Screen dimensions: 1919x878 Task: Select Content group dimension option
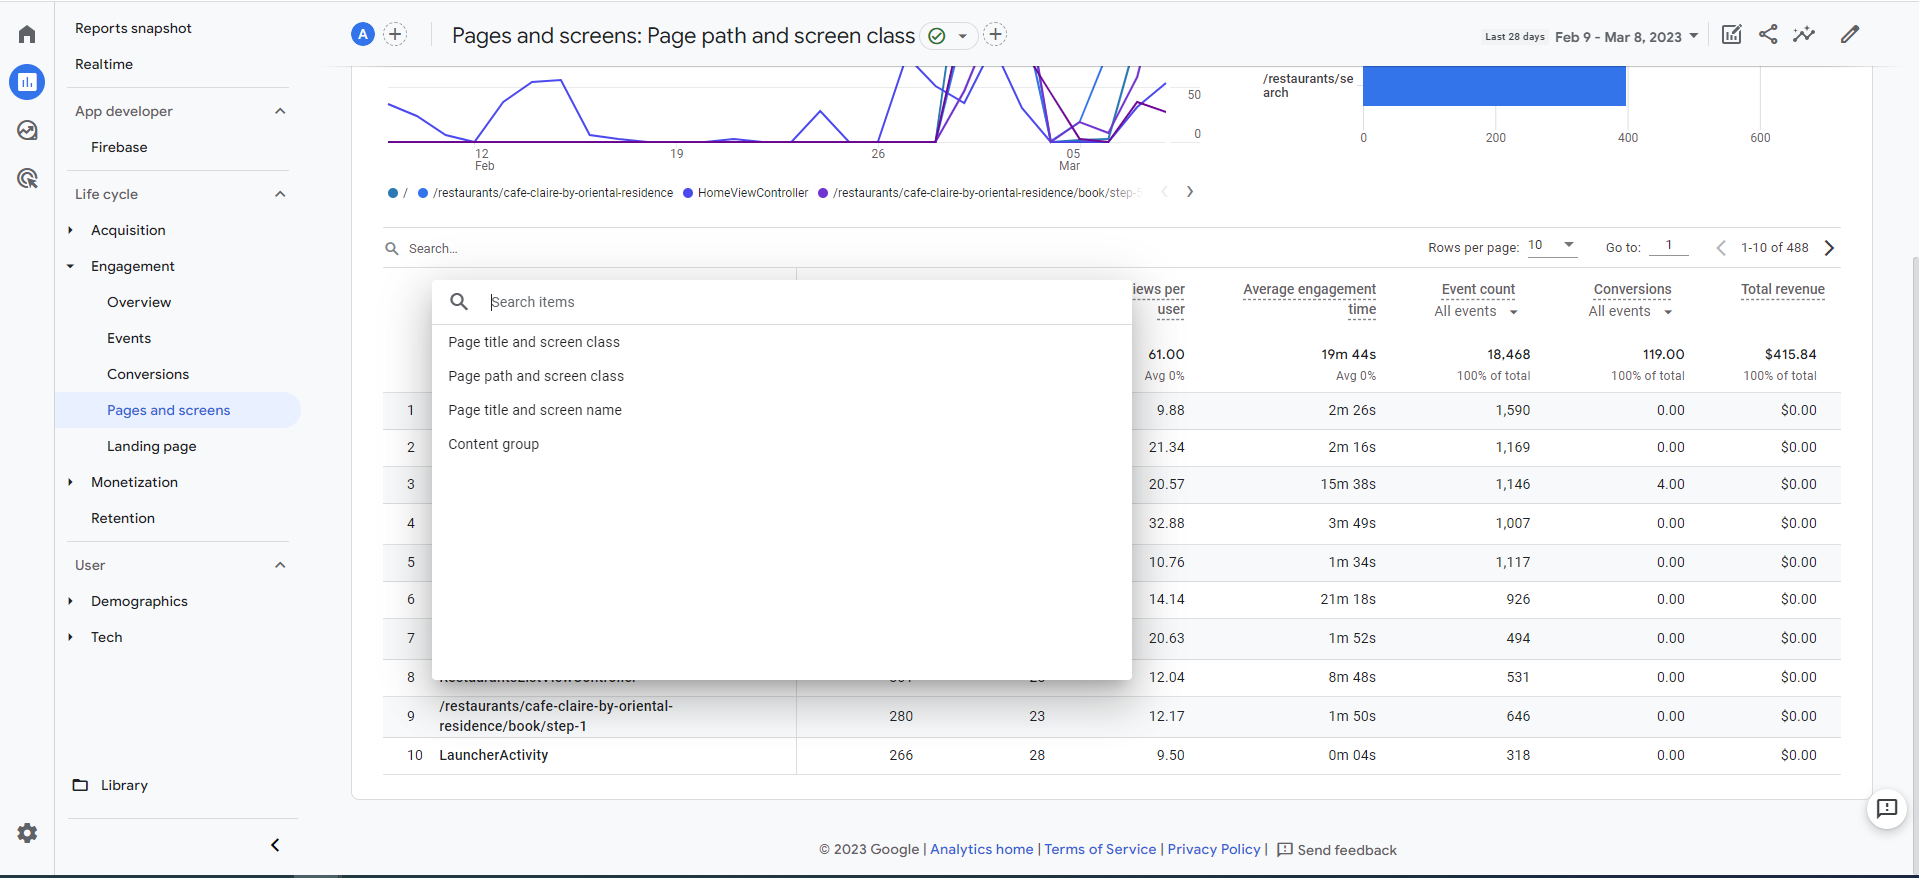(x=493, y=444)
